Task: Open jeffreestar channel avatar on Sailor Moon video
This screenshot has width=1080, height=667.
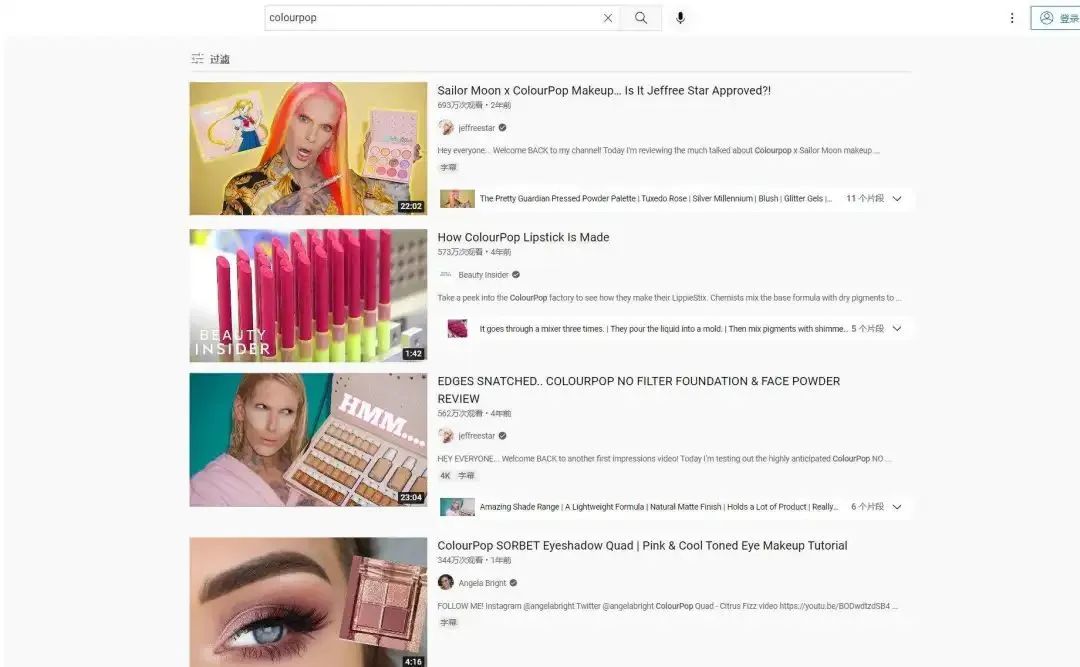Action: [446, 127]
